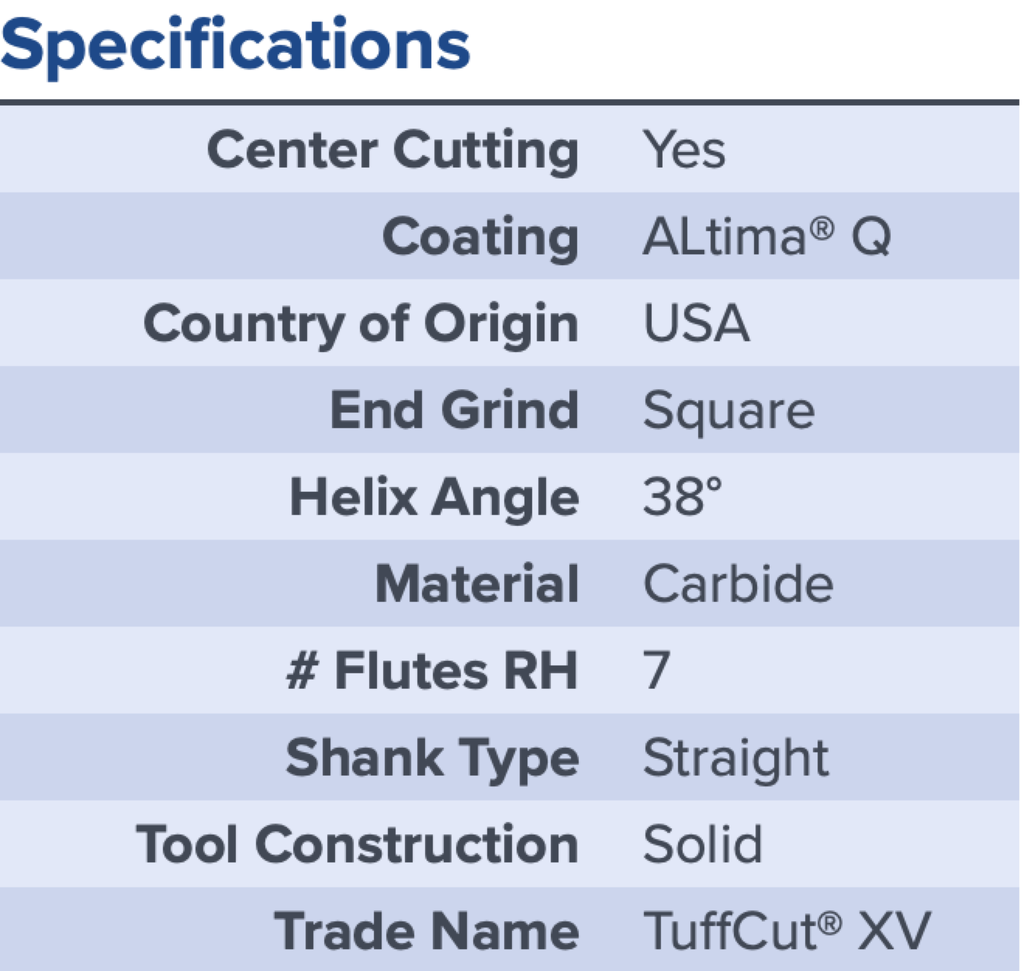Click the Specifications heading
The height and width of the screenshot is (971, 1024).
tap(236, 46)
